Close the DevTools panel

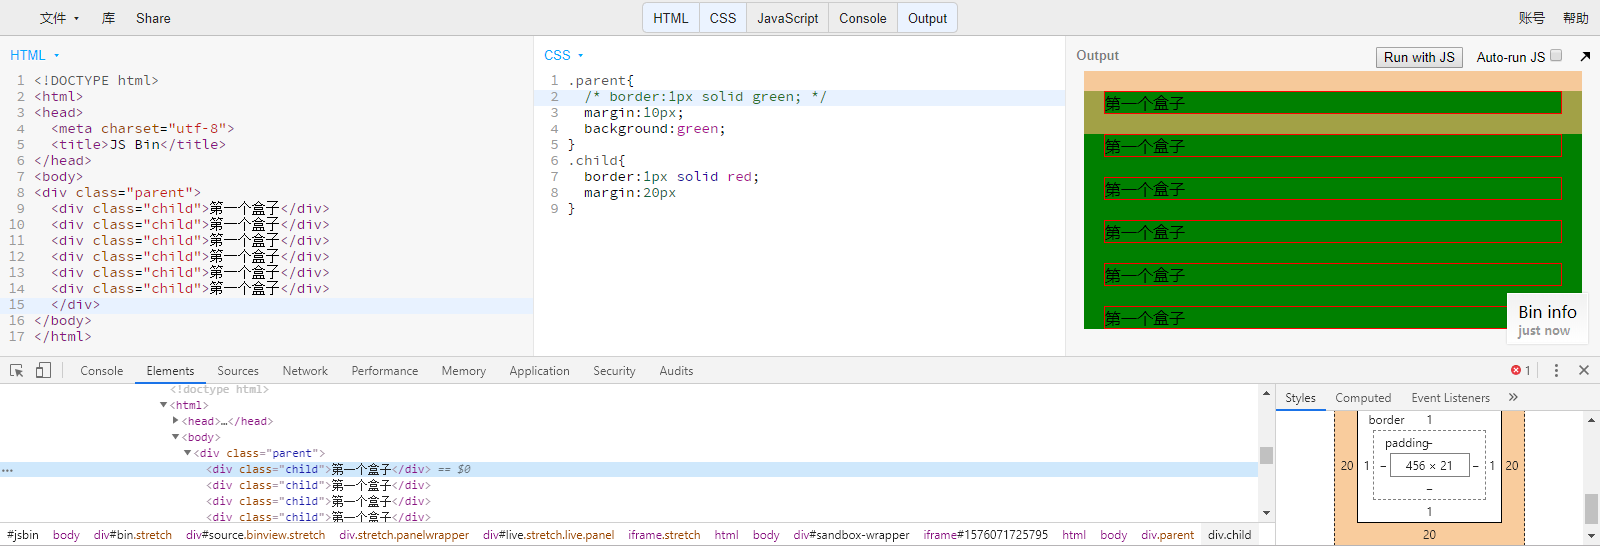1584,370
